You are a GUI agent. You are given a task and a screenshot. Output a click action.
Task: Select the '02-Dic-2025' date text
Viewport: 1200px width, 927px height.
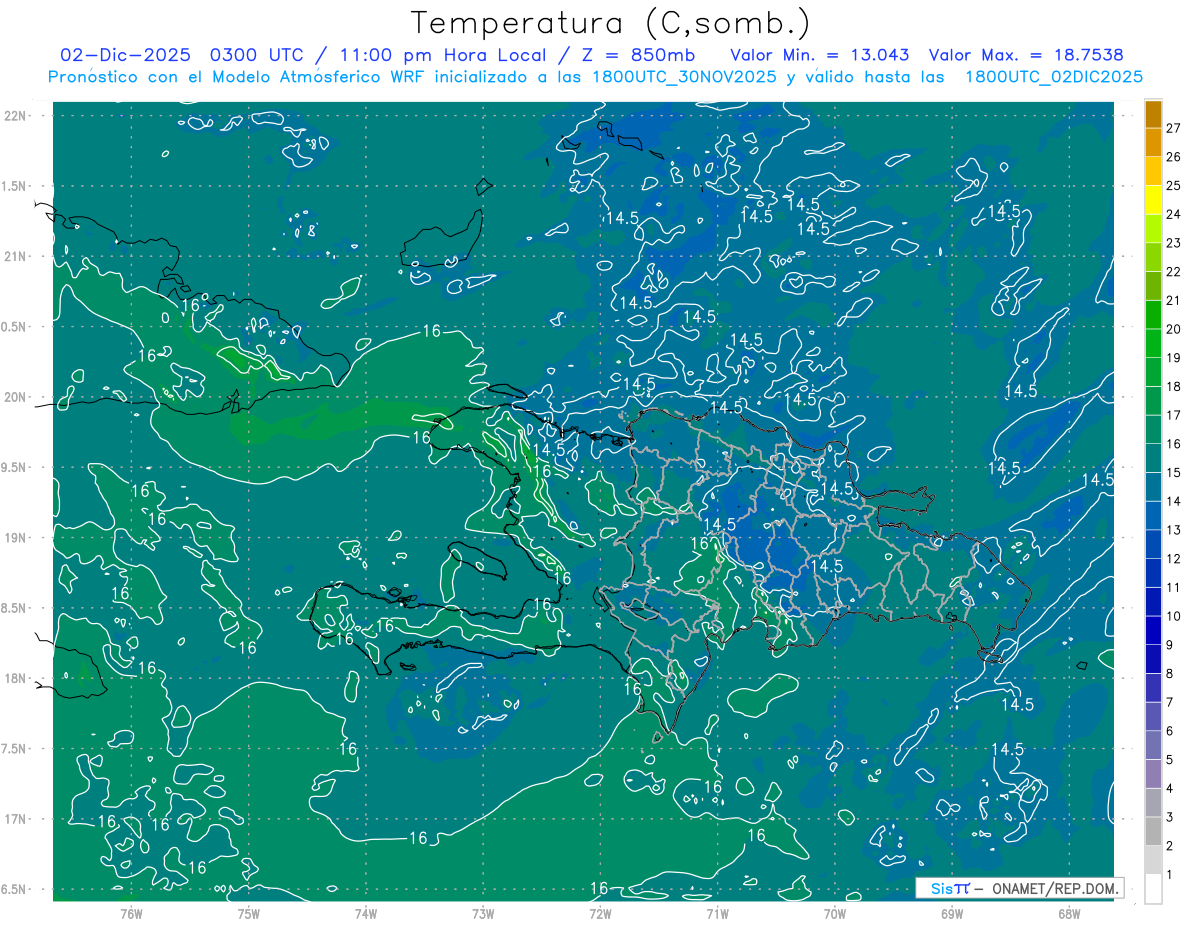coord(127,55)
